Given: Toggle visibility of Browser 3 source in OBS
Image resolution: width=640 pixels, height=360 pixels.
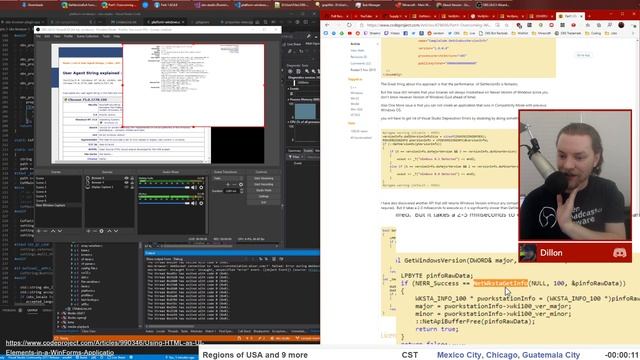Looking at the screenshot, I should click(127, 178).
